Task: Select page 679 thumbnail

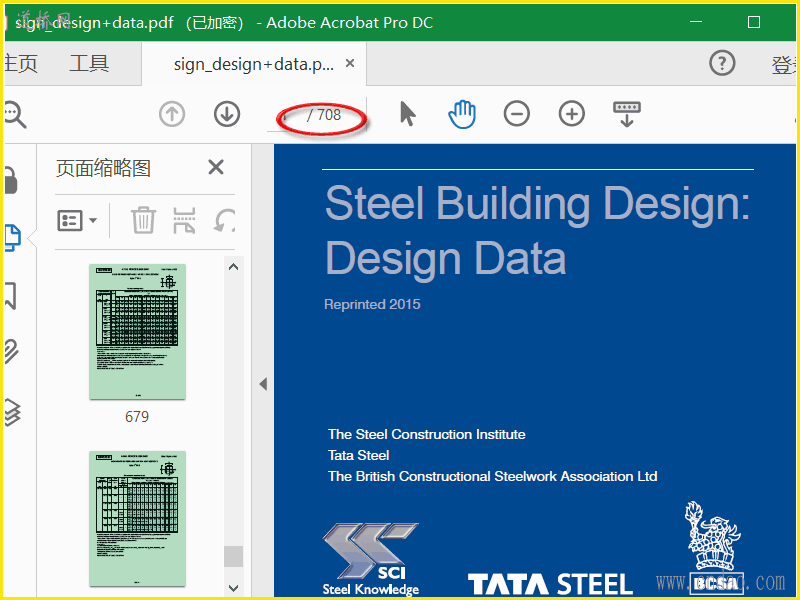Action: (x=137, y=332)
